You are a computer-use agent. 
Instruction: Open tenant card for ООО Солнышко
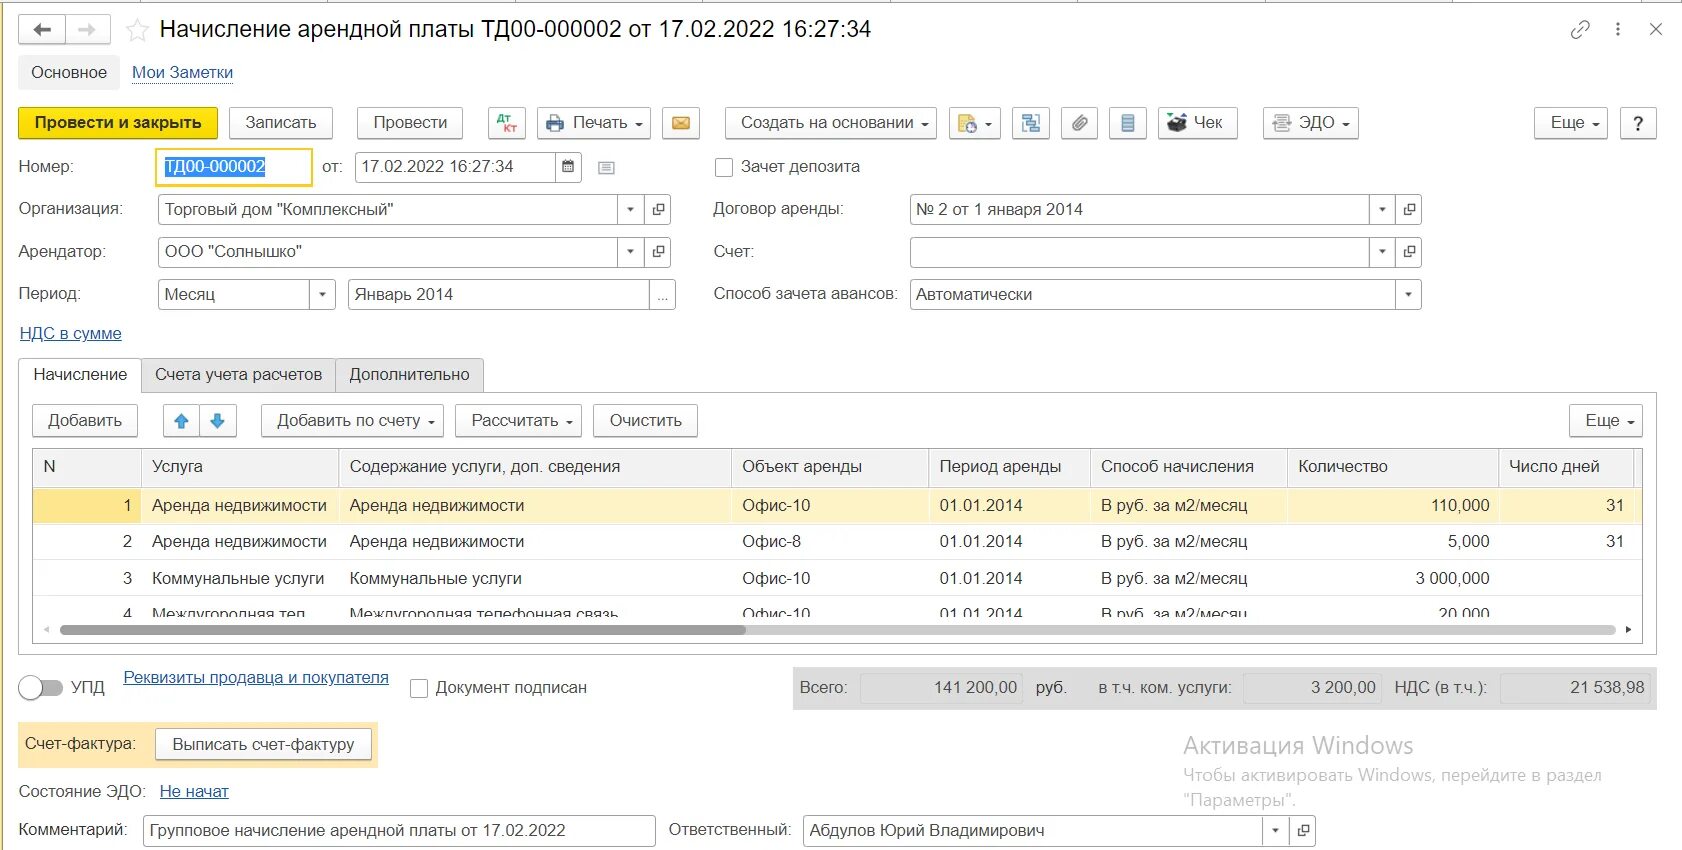(658, 252)
